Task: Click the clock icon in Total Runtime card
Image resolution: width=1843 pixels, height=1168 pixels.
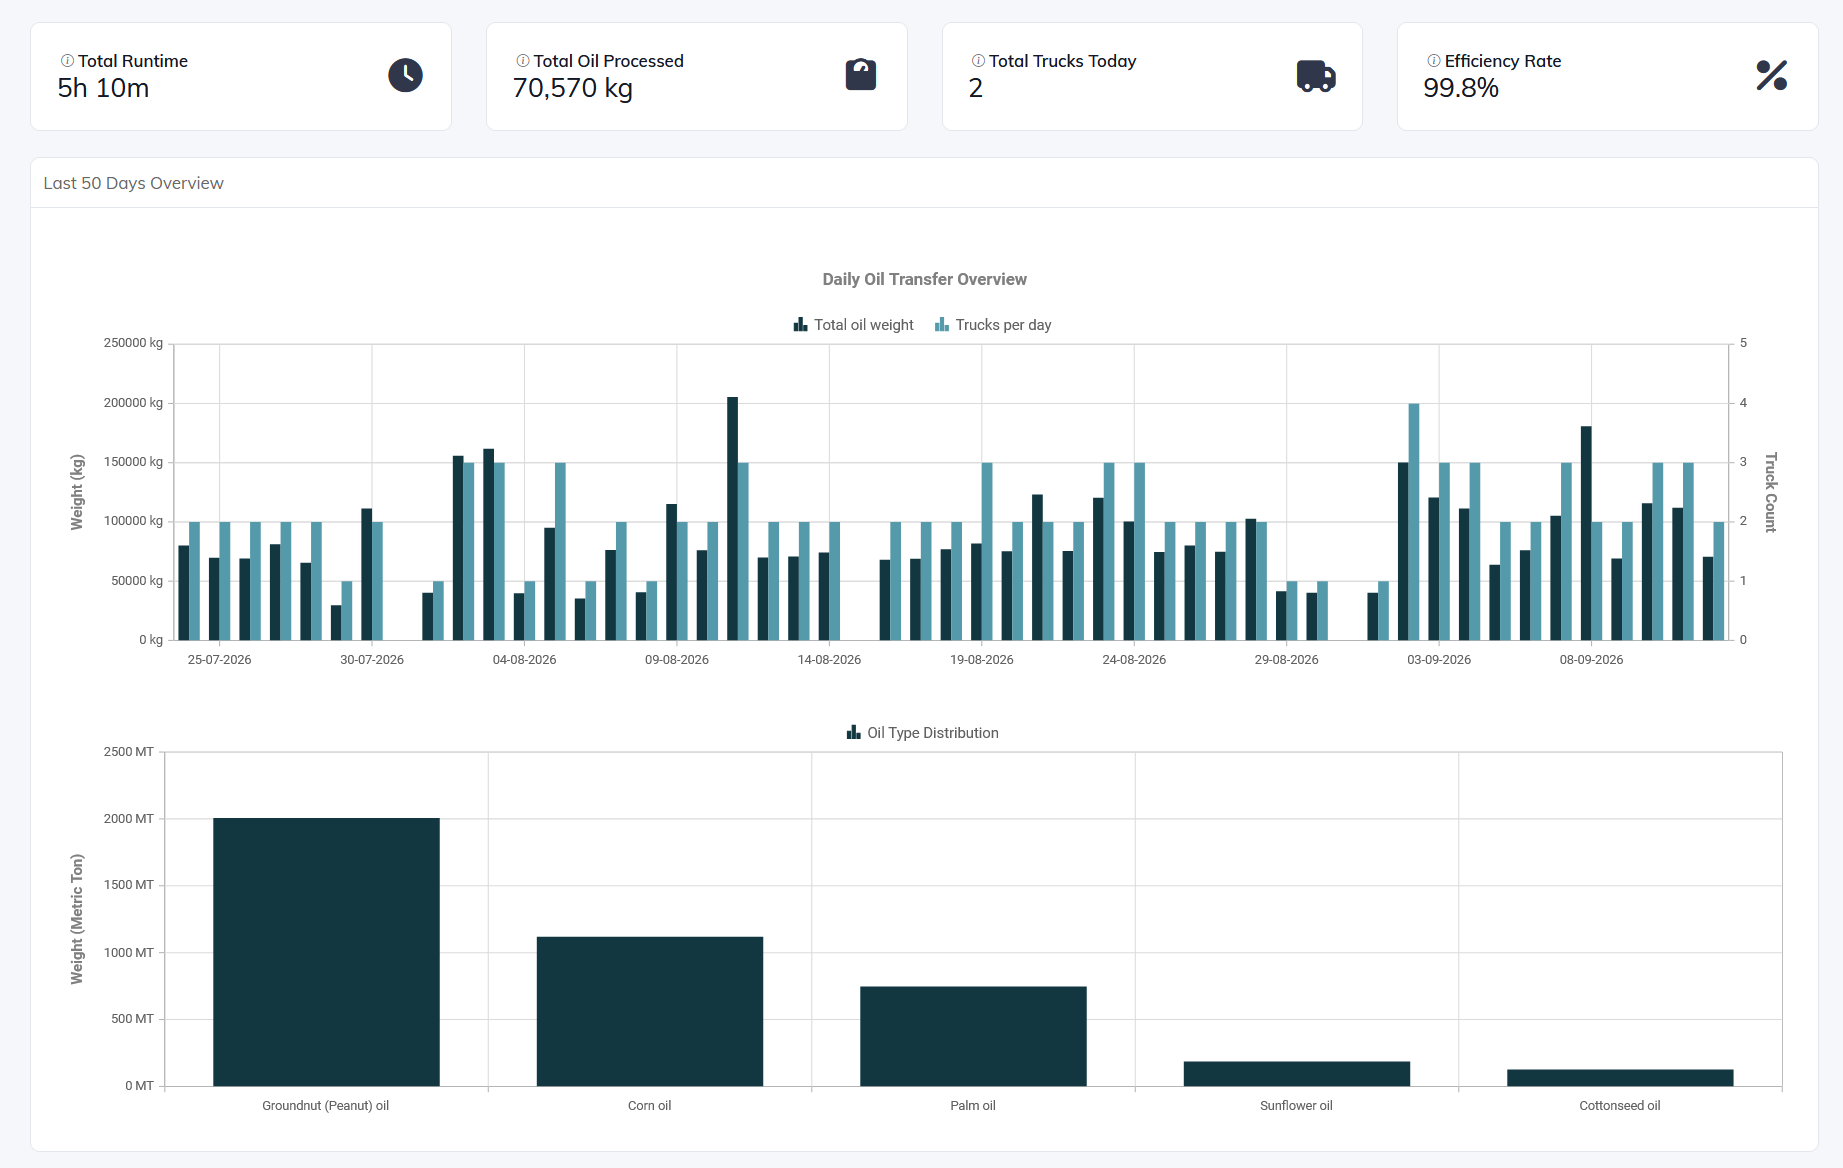Action: pyautogui.click(x=405, y=75)
